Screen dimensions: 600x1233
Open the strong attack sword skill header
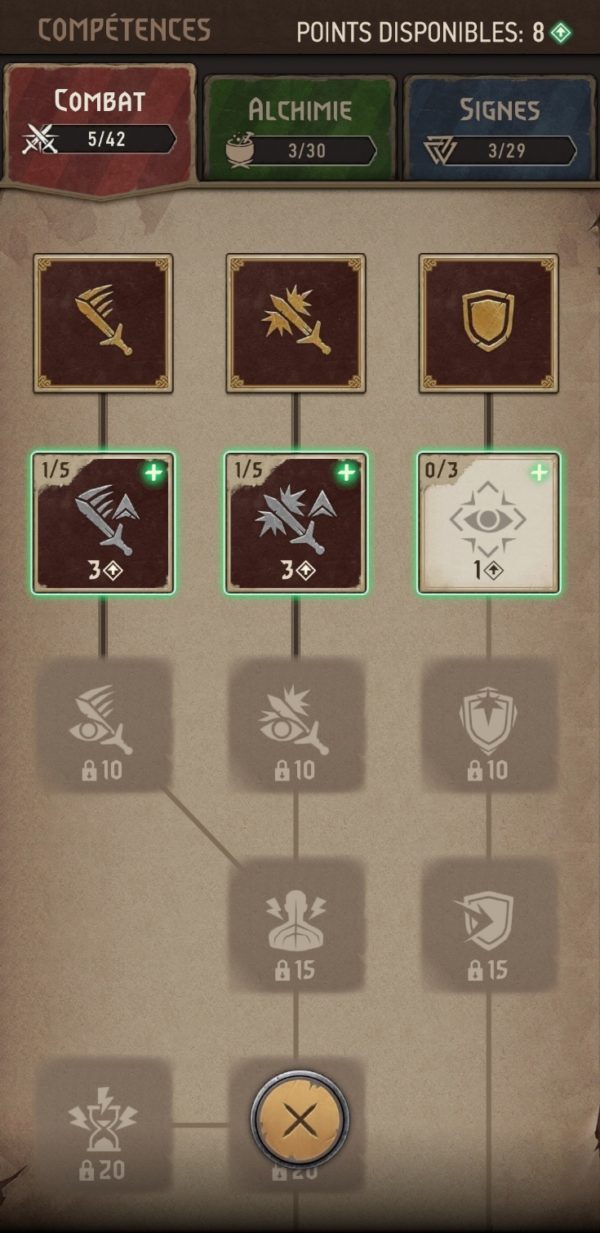pyautogui.click(x=296, y=322)
